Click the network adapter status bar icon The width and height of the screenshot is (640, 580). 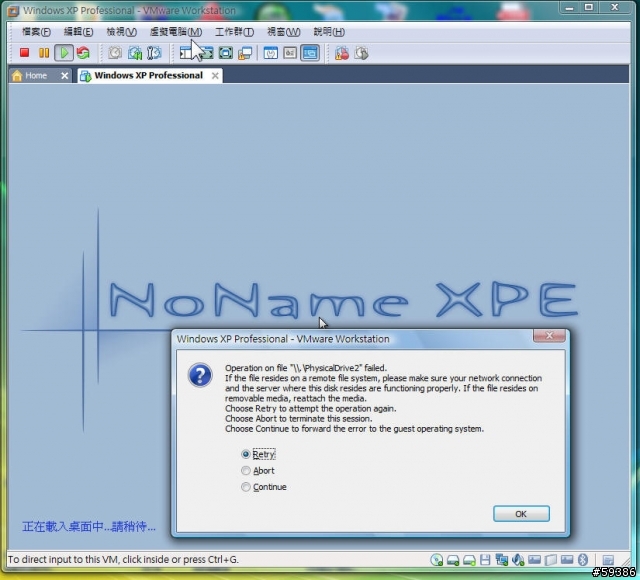point(502,560)
